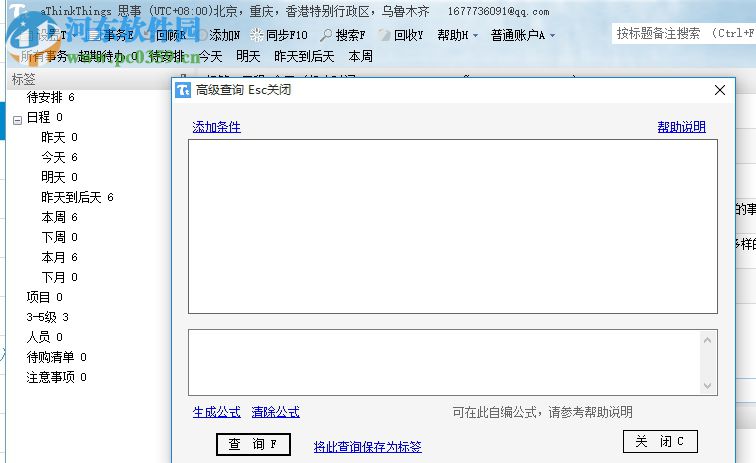Select 人员 0 in tag tree
This screenshot has width=756, height=463.
pos(44,337)
